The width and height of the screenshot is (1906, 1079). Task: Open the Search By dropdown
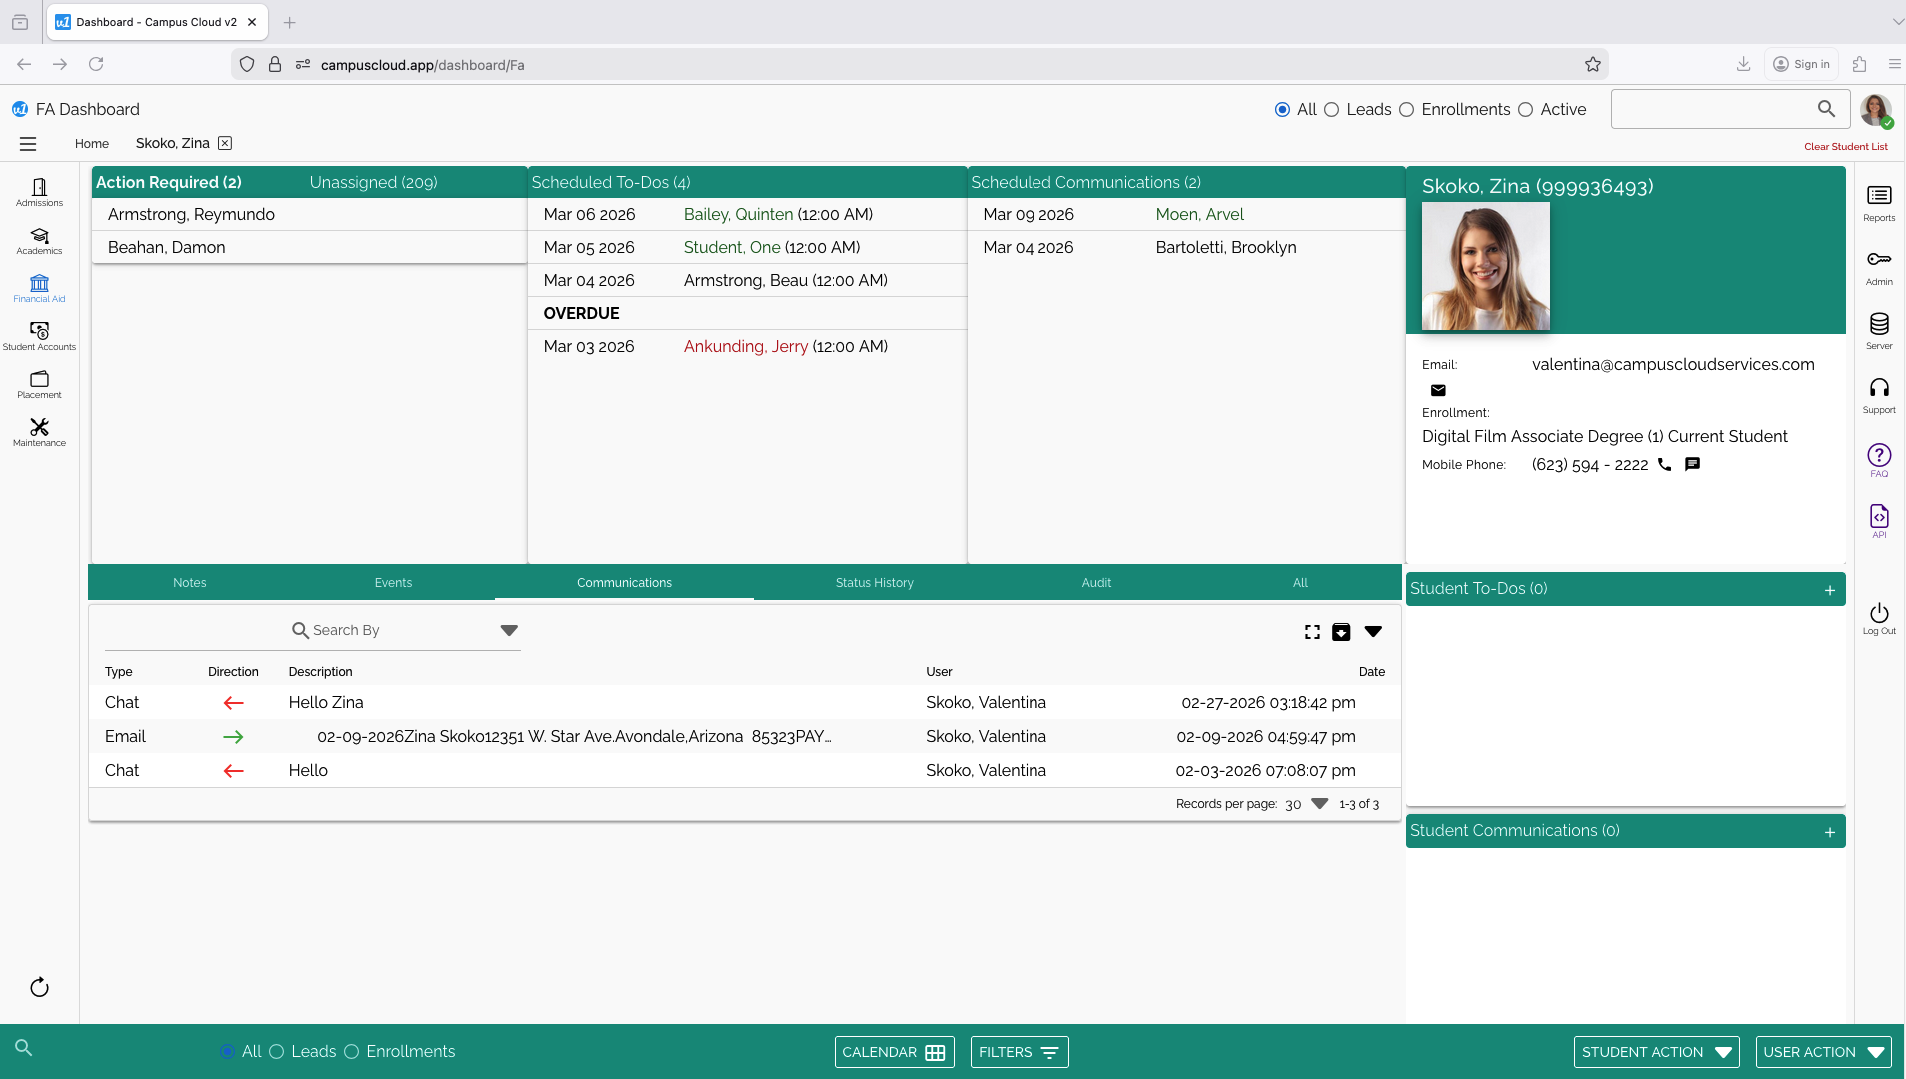(x=509, y=630)
